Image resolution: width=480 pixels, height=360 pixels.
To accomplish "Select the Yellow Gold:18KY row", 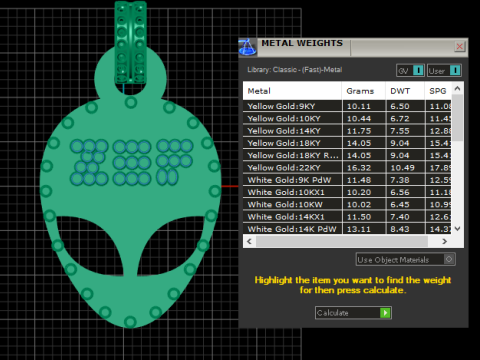I will coord(347,143).
